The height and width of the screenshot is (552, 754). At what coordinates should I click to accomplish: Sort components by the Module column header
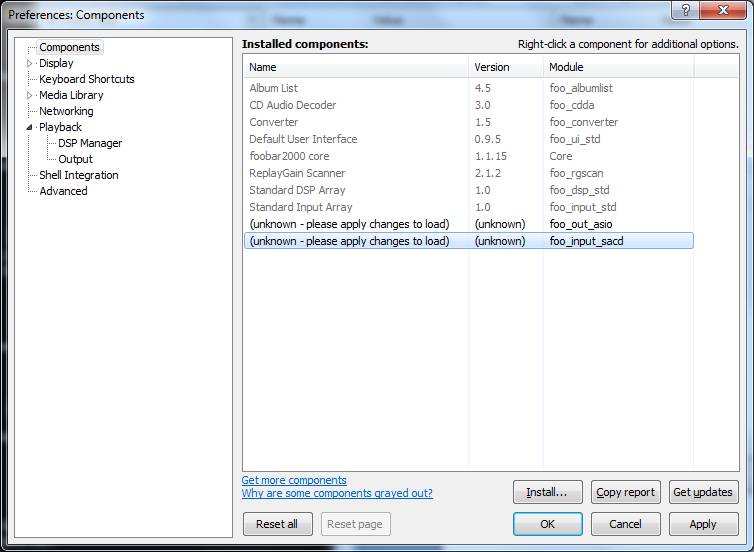[x=618, y=67]
